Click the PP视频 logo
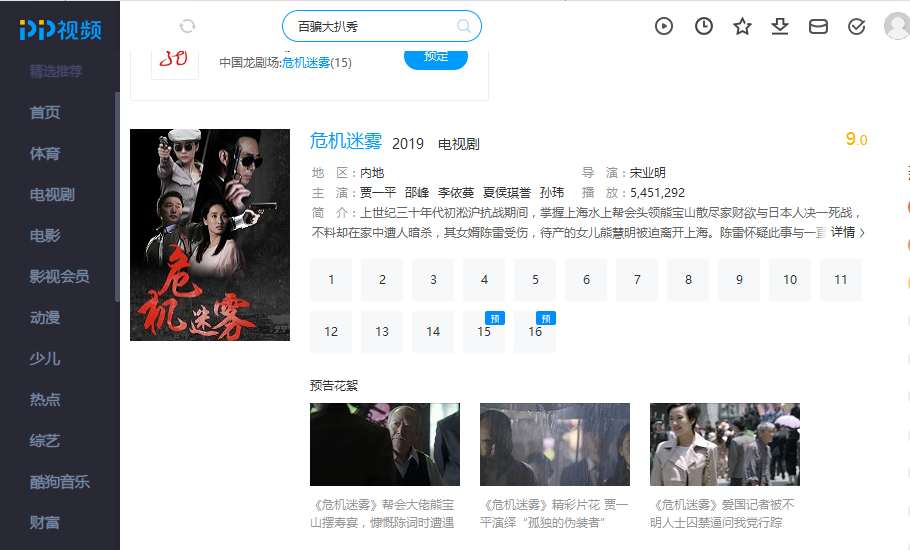910x550 pixels. (x=60, y=30)
